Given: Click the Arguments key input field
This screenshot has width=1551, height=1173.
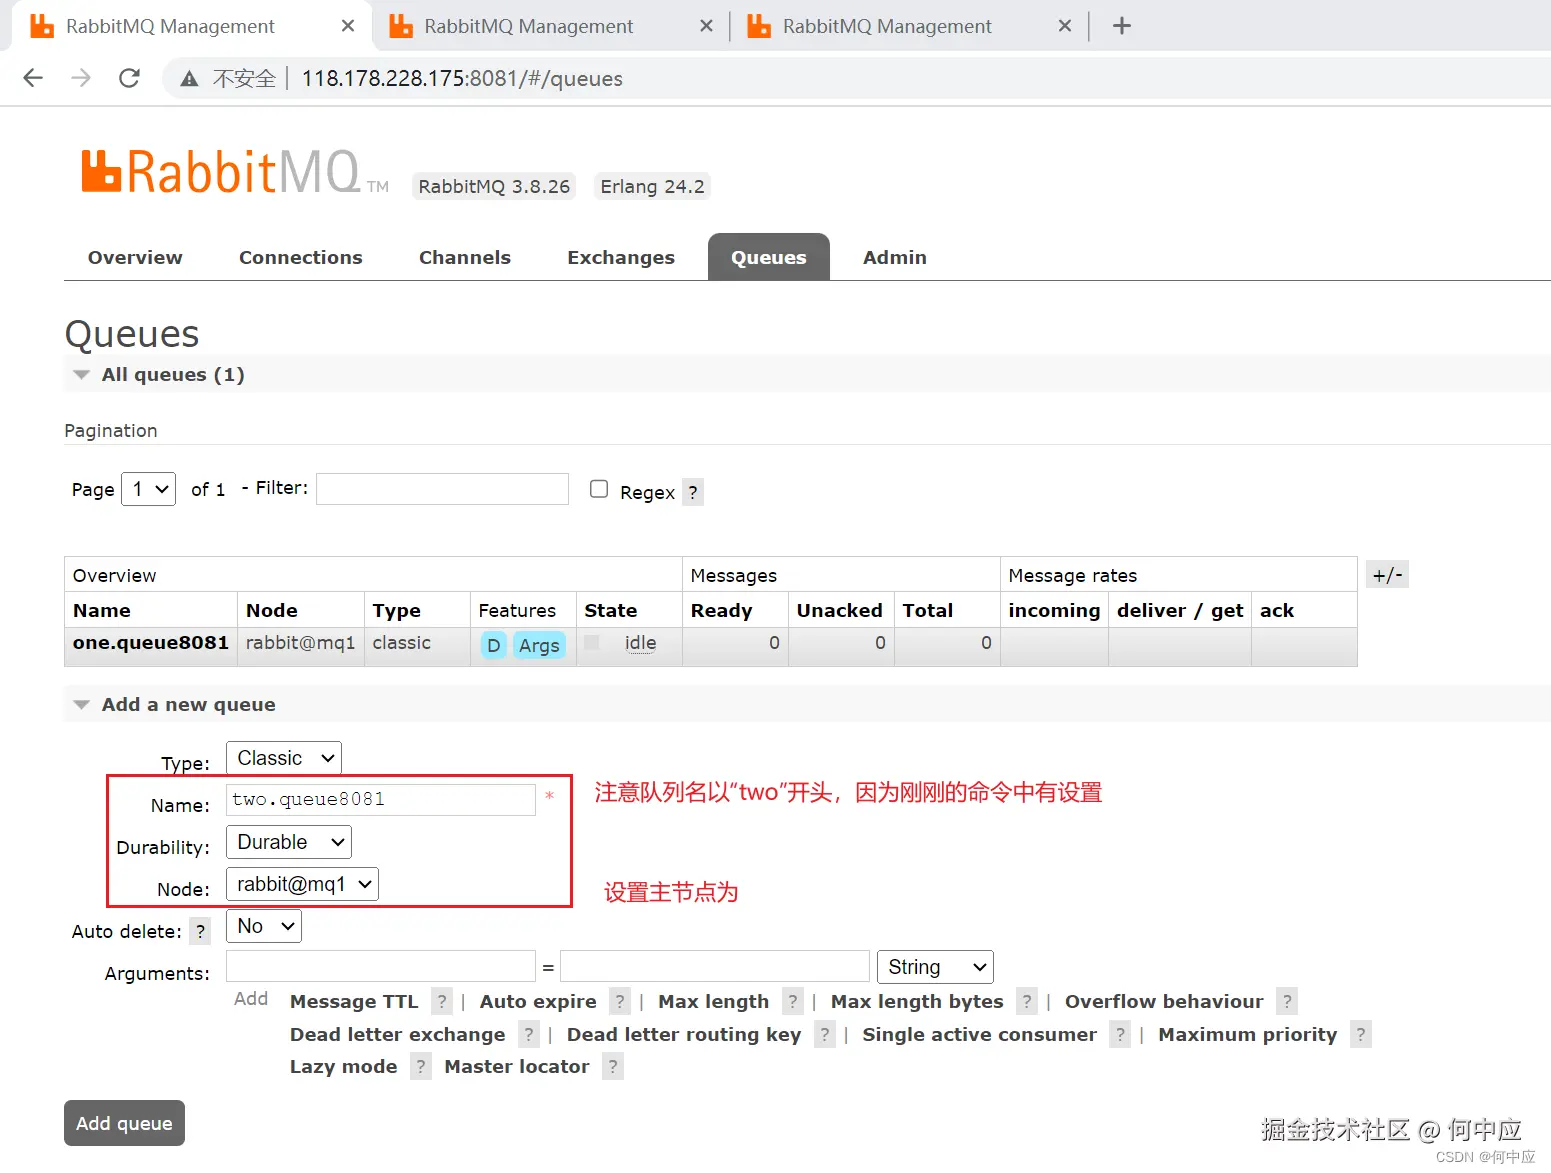Looking at the screenshot, I should (381, 966).
